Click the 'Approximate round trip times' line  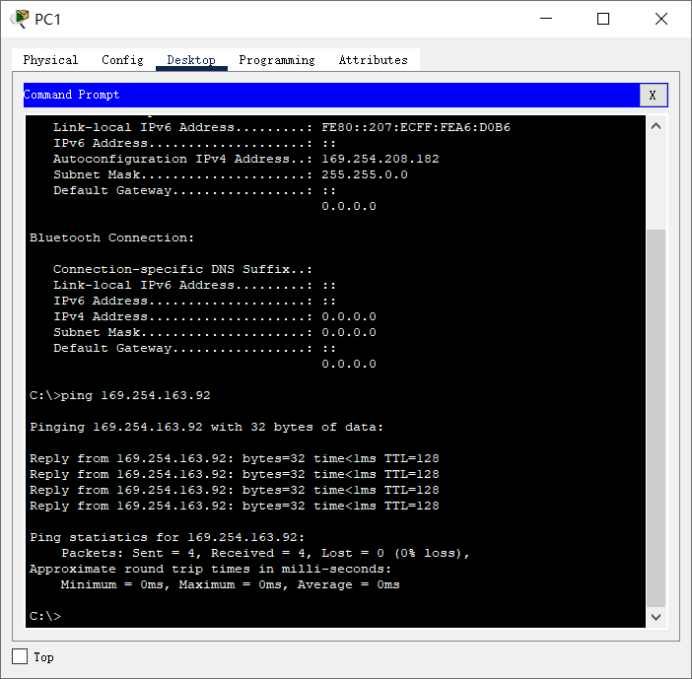pos(210,569)
